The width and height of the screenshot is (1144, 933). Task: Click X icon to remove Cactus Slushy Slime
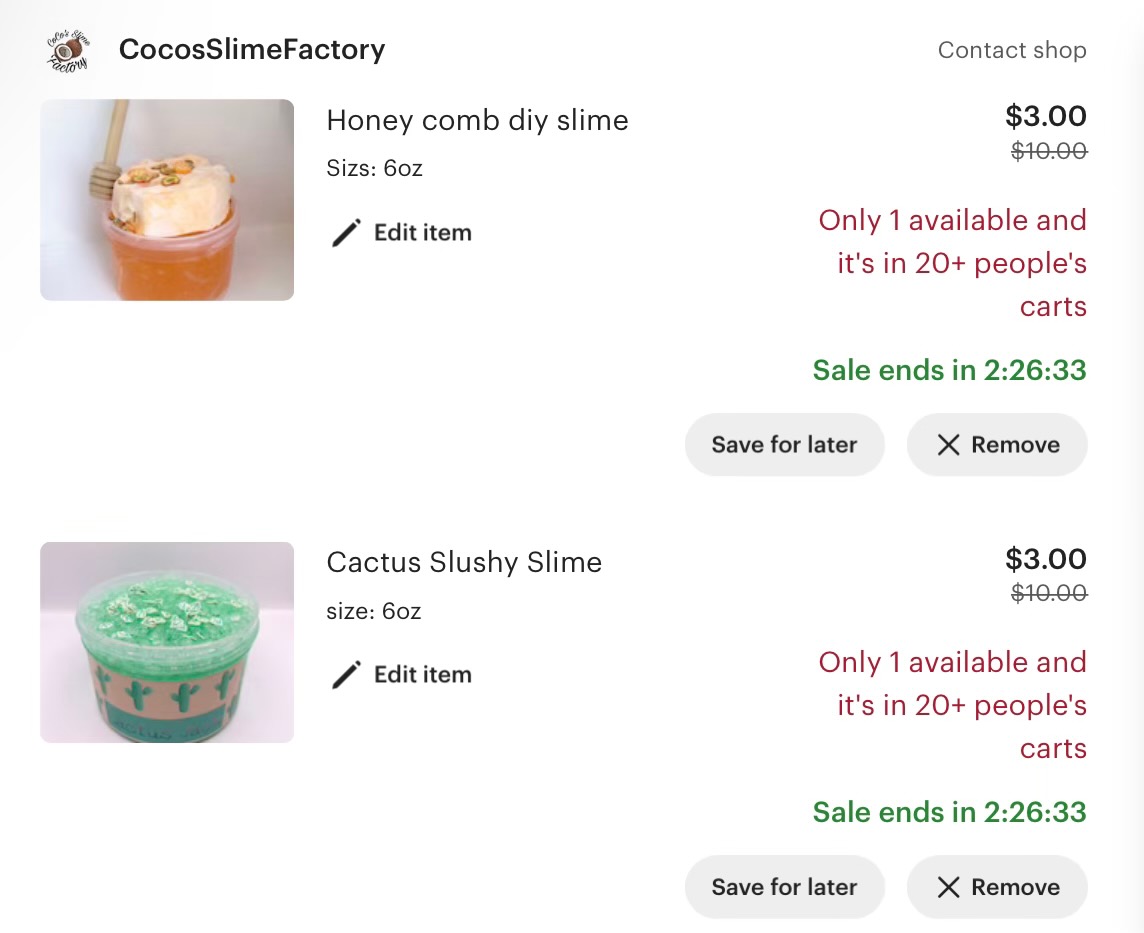pyautogui.click(x=948, y=887)
